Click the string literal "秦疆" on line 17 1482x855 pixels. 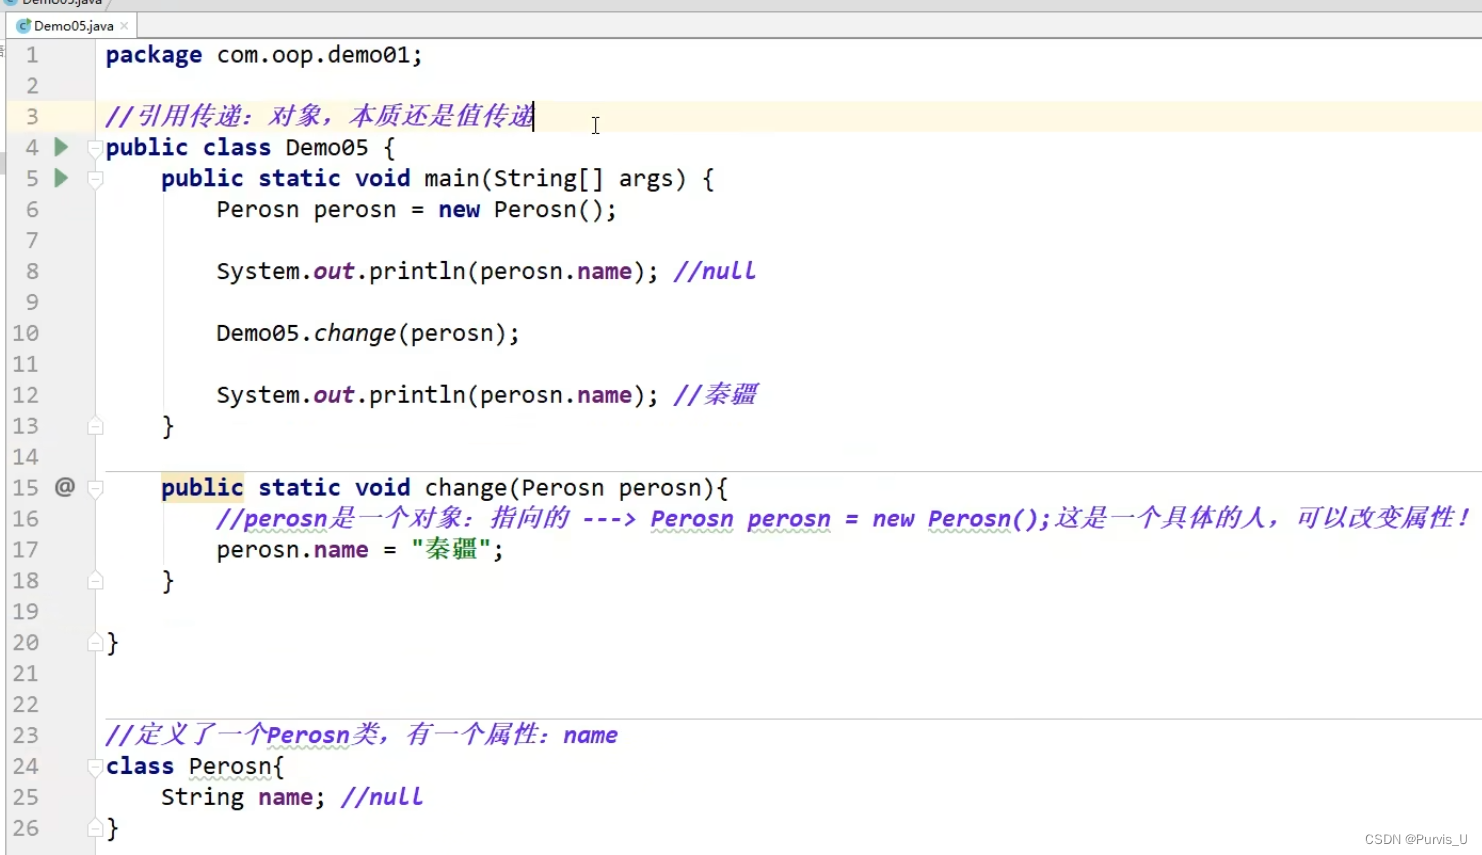click(x=451, y=549)
